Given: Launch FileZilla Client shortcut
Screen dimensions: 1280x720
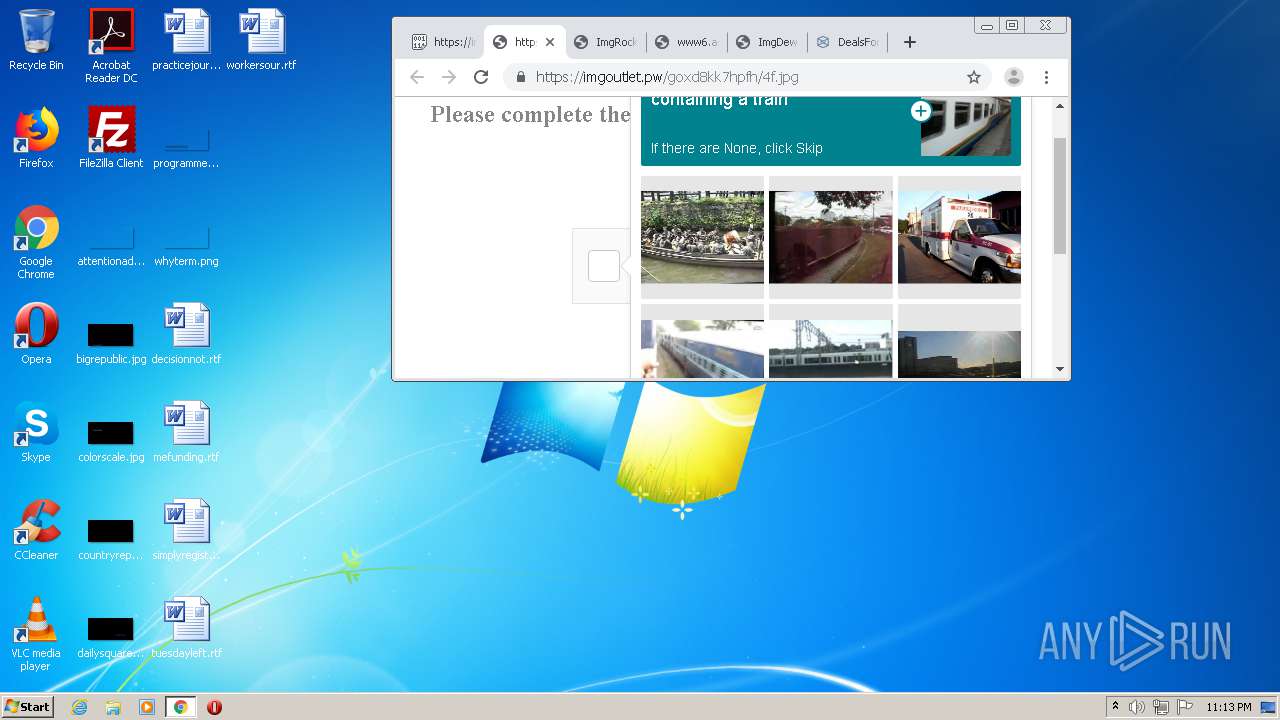Looking at the screenshot, I should coord(111,138).
